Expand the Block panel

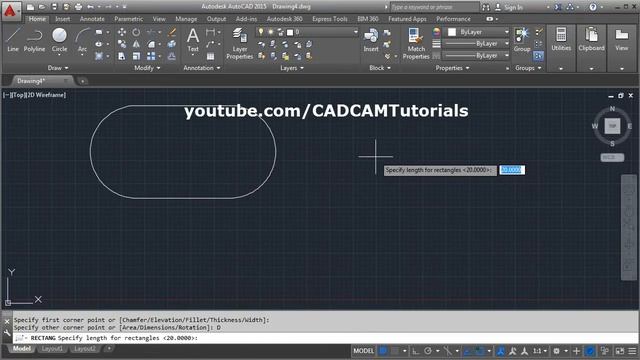point(380,68)
